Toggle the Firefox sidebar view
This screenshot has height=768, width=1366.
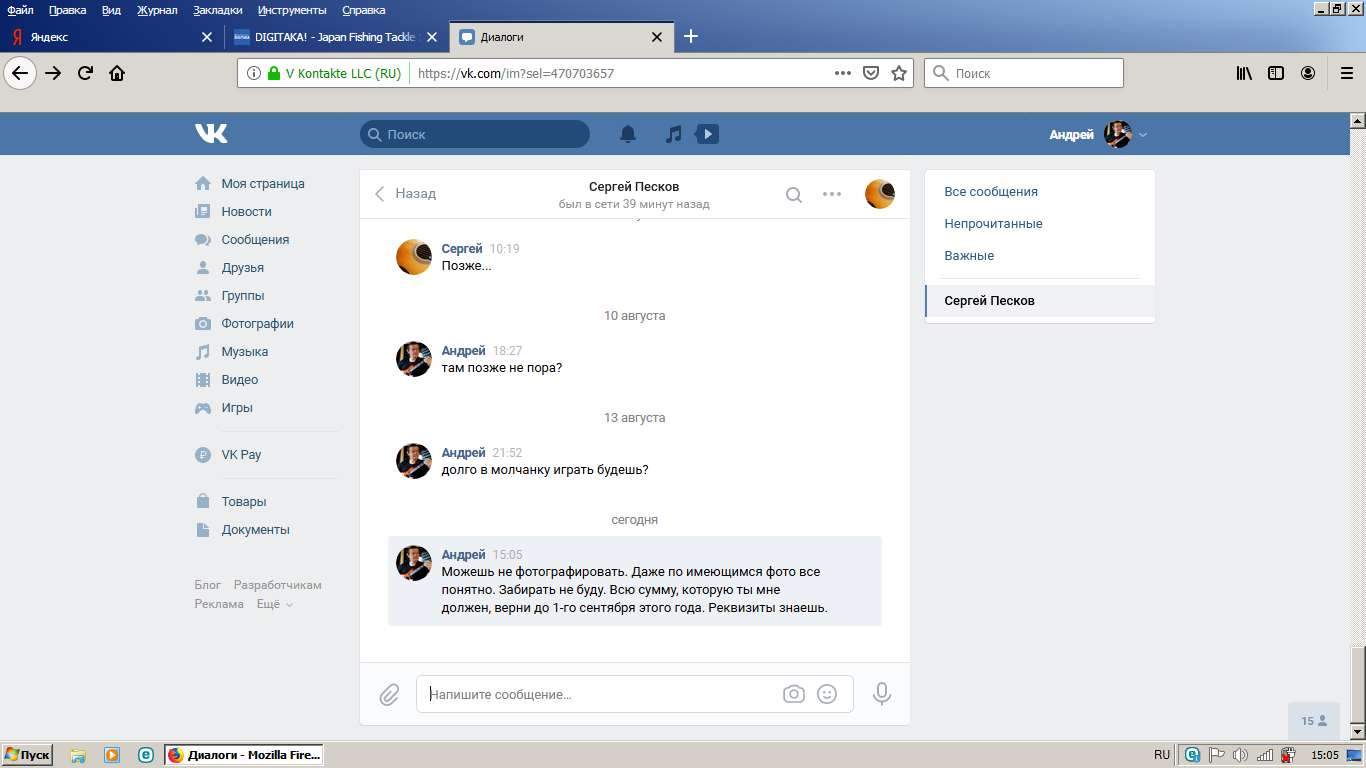coord(1276,73)
